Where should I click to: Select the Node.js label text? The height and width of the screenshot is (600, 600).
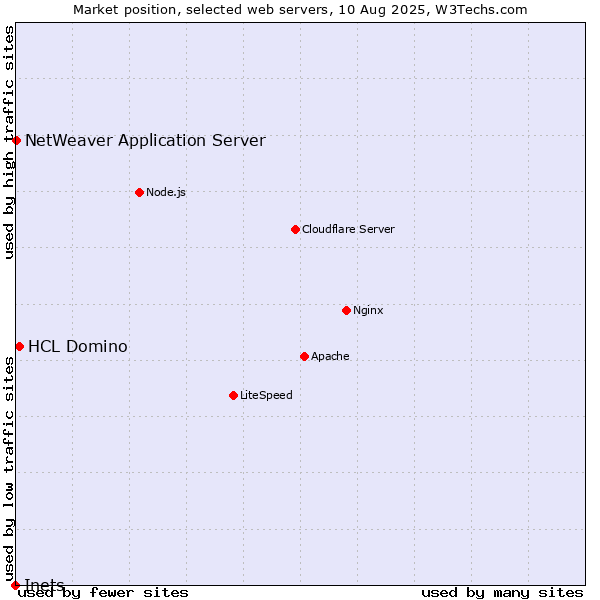(166, 192)
